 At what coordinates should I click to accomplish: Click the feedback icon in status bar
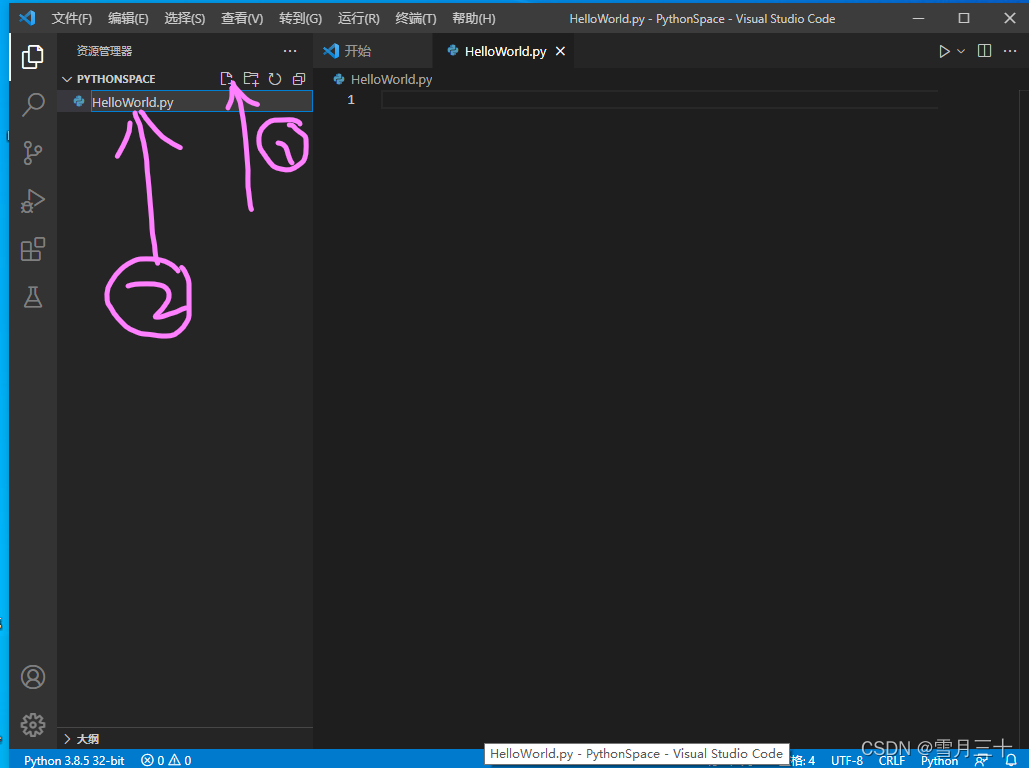point(982,760)
